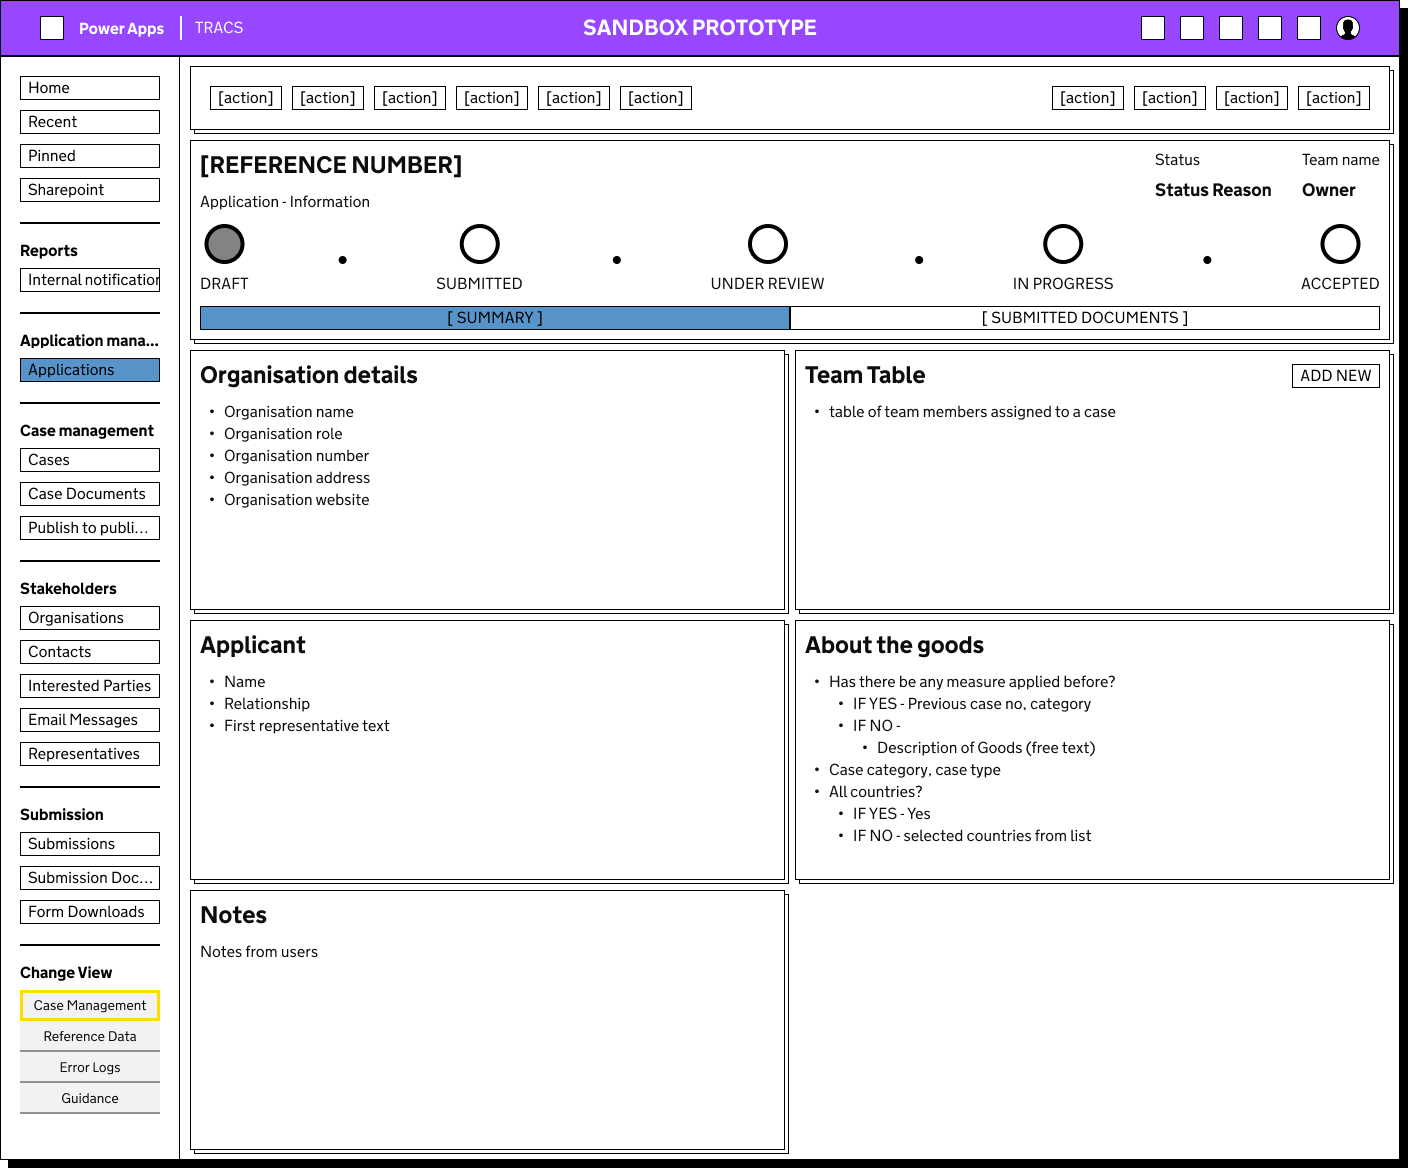The image size is (1408, 1168).
Task: Click Notes from users text
Action: (259, 952)
